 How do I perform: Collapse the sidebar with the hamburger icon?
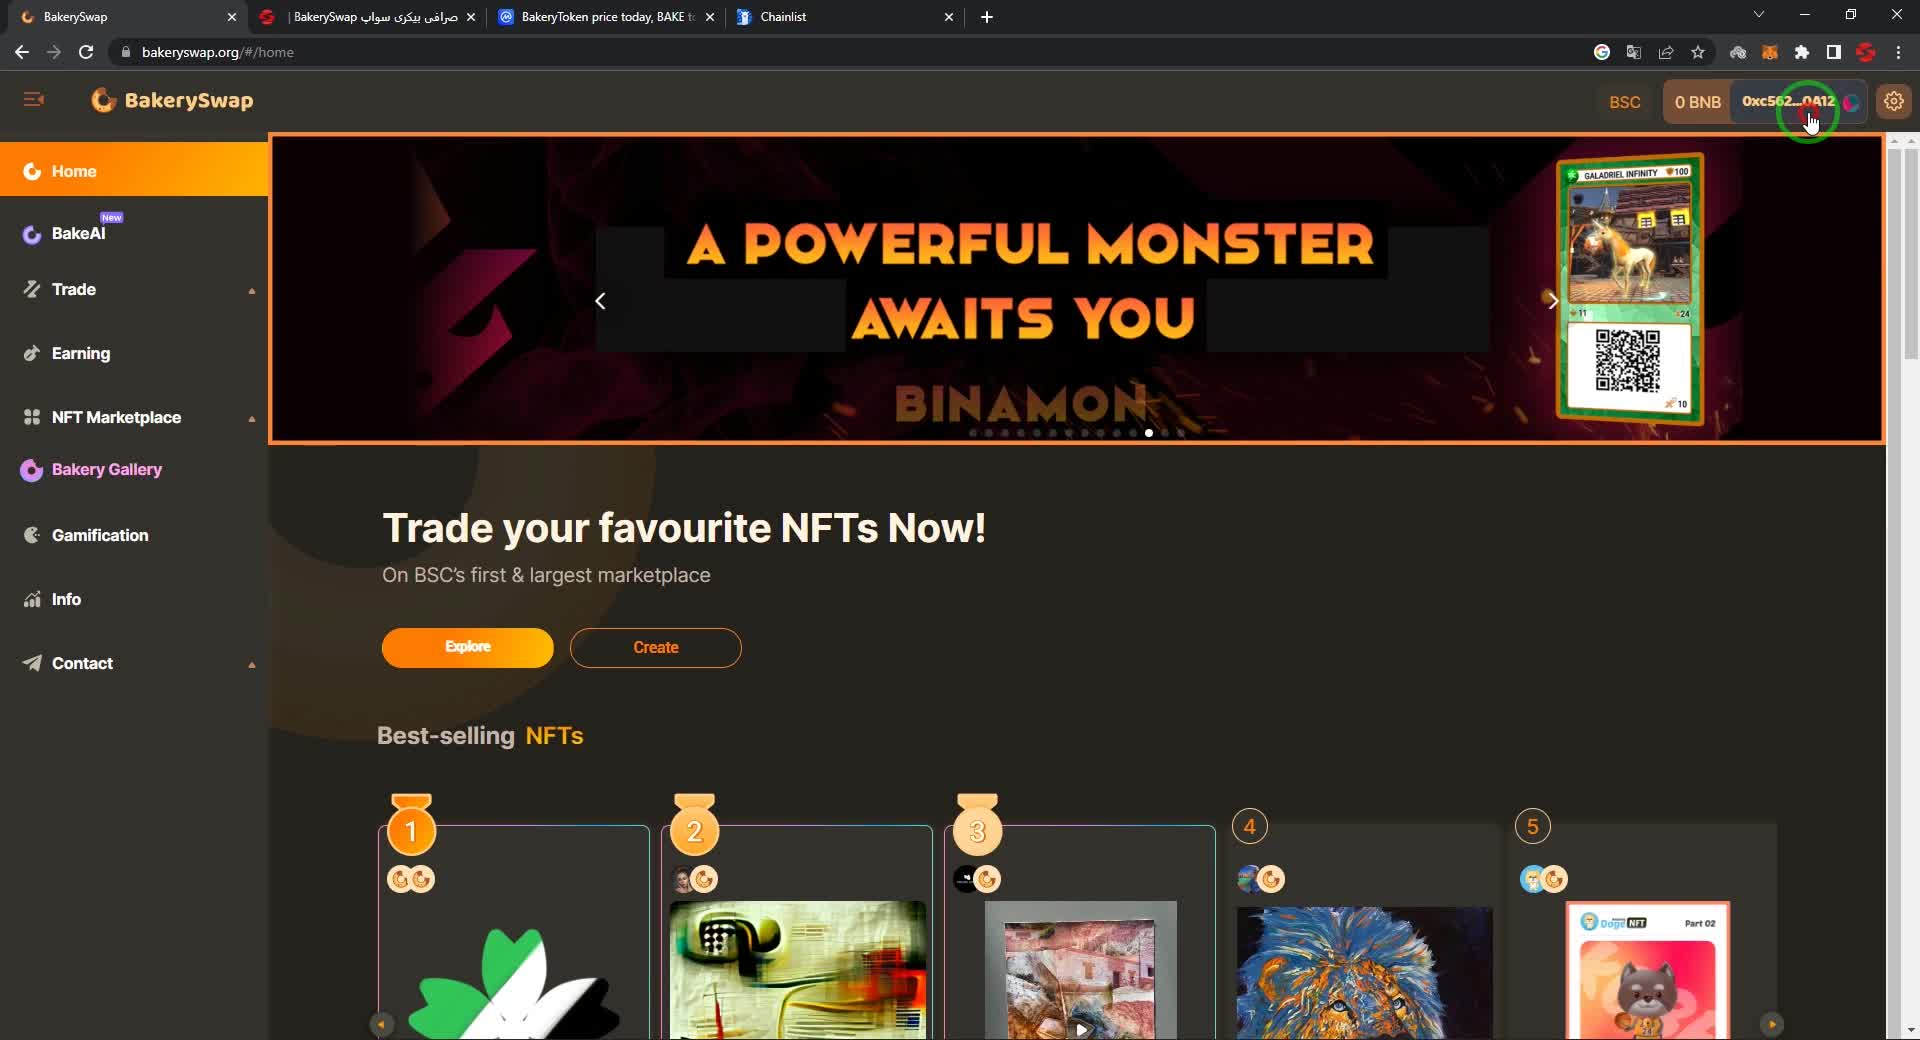pos(33,99)
